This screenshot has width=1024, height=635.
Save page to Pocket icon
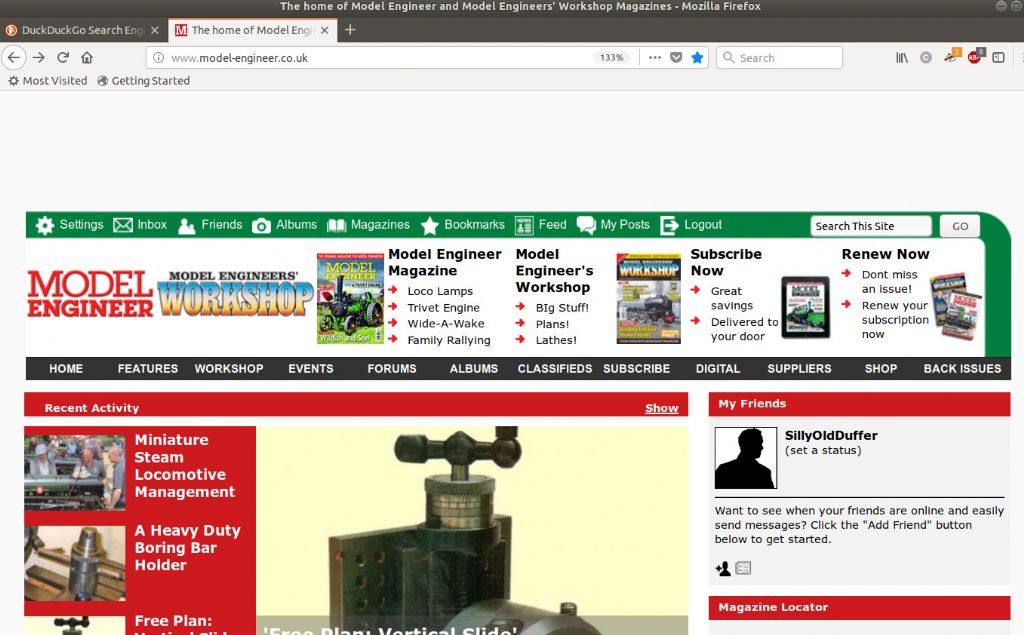tap(676, 57)
